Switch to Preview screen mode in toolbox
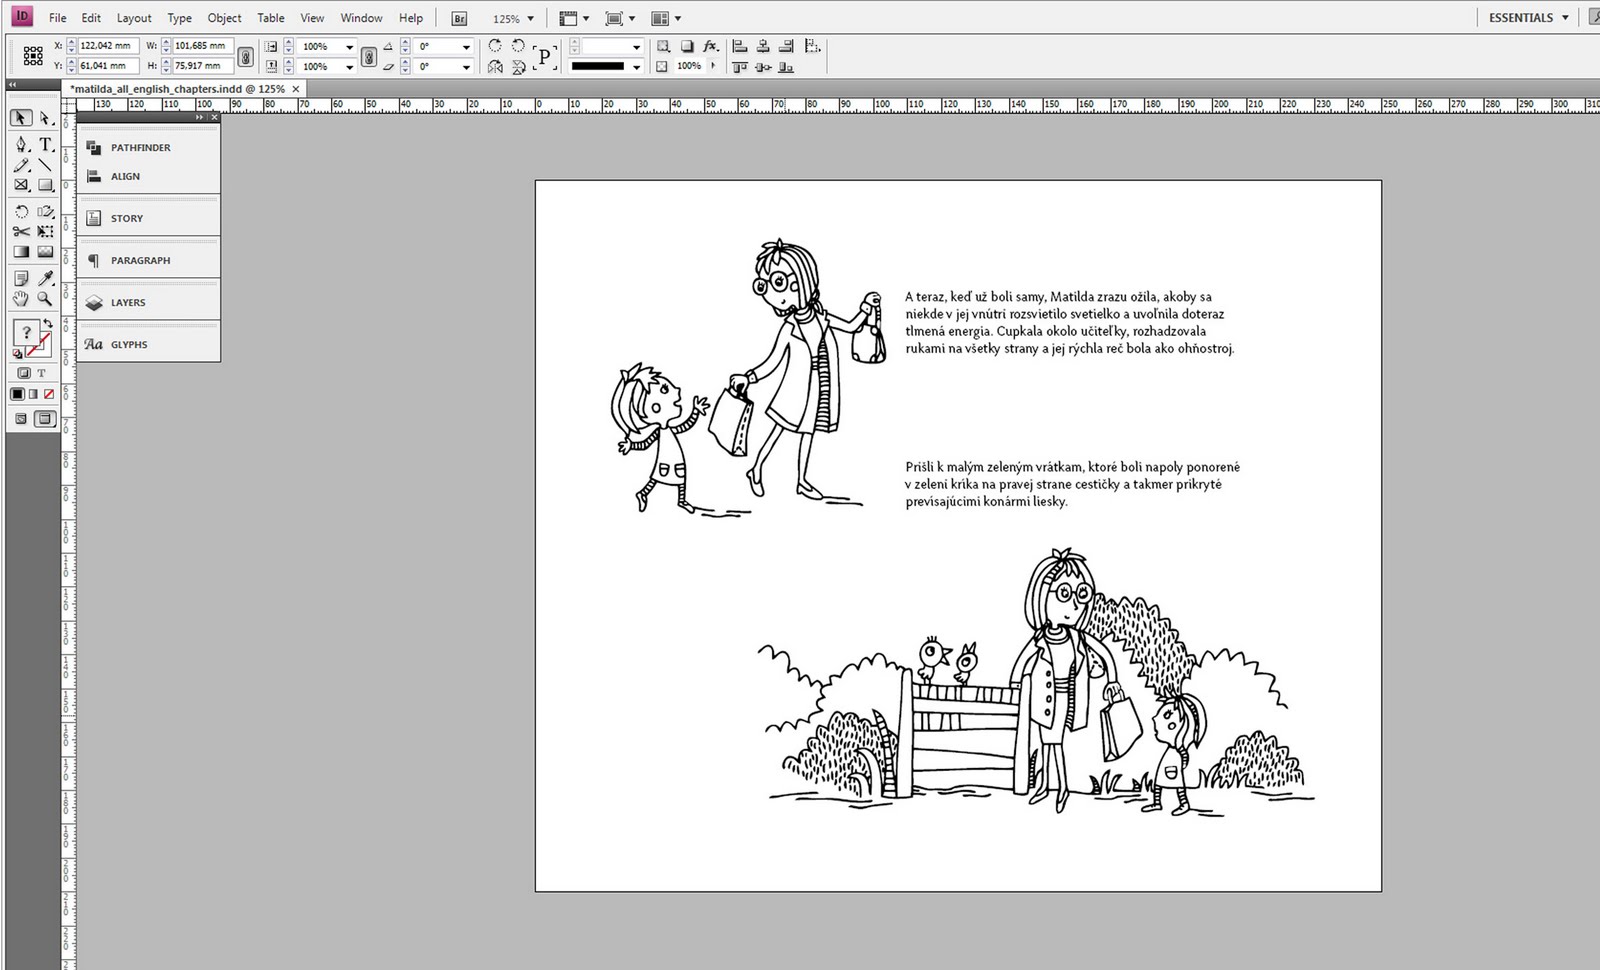 click(44, 419)
